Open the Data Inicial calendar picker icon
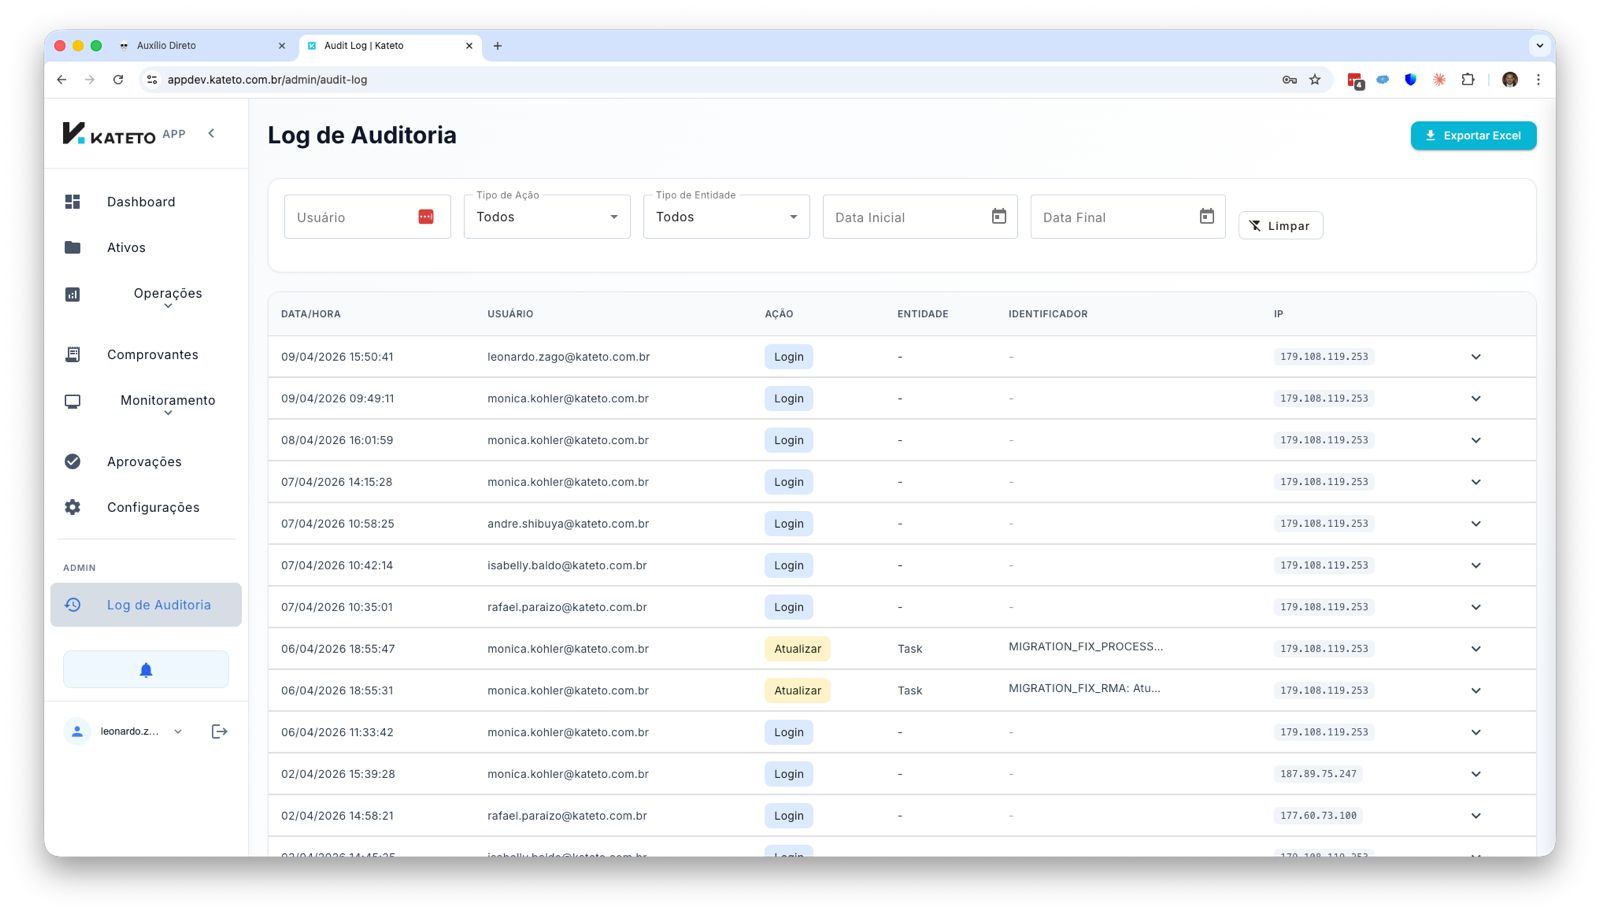 click(998, 217)
